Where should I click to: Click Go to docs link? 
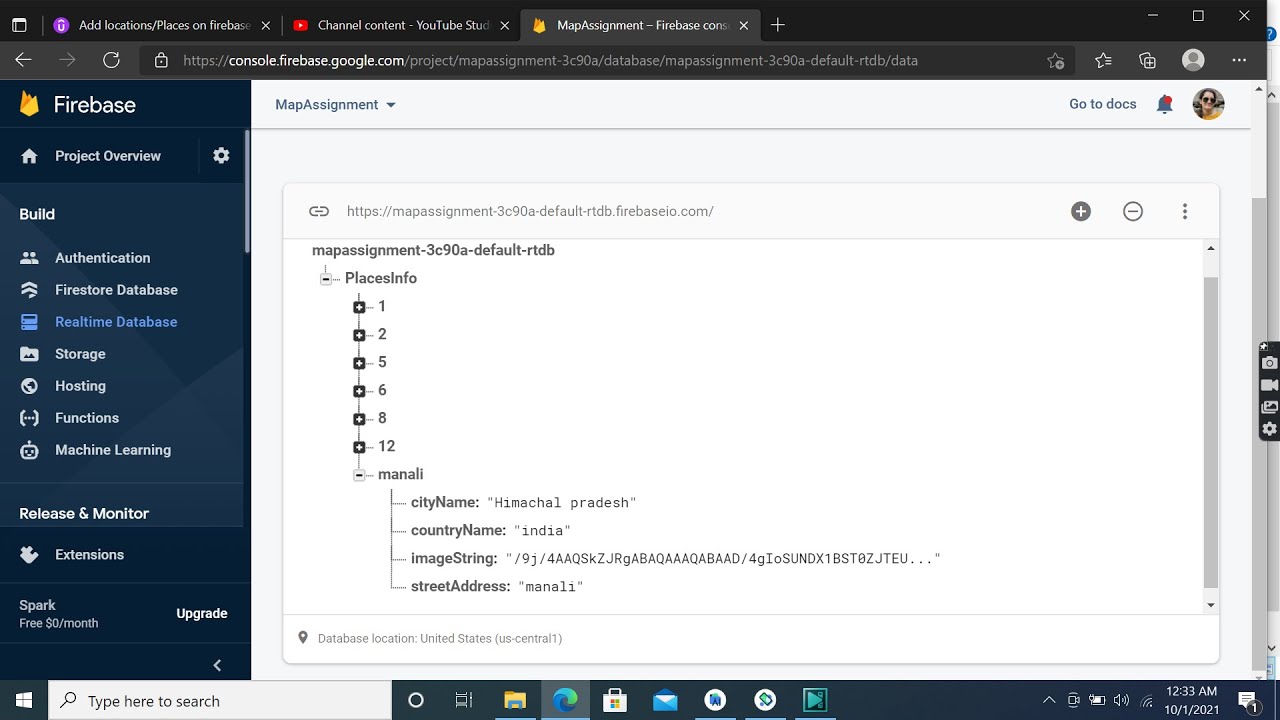tap(1102, 104)
